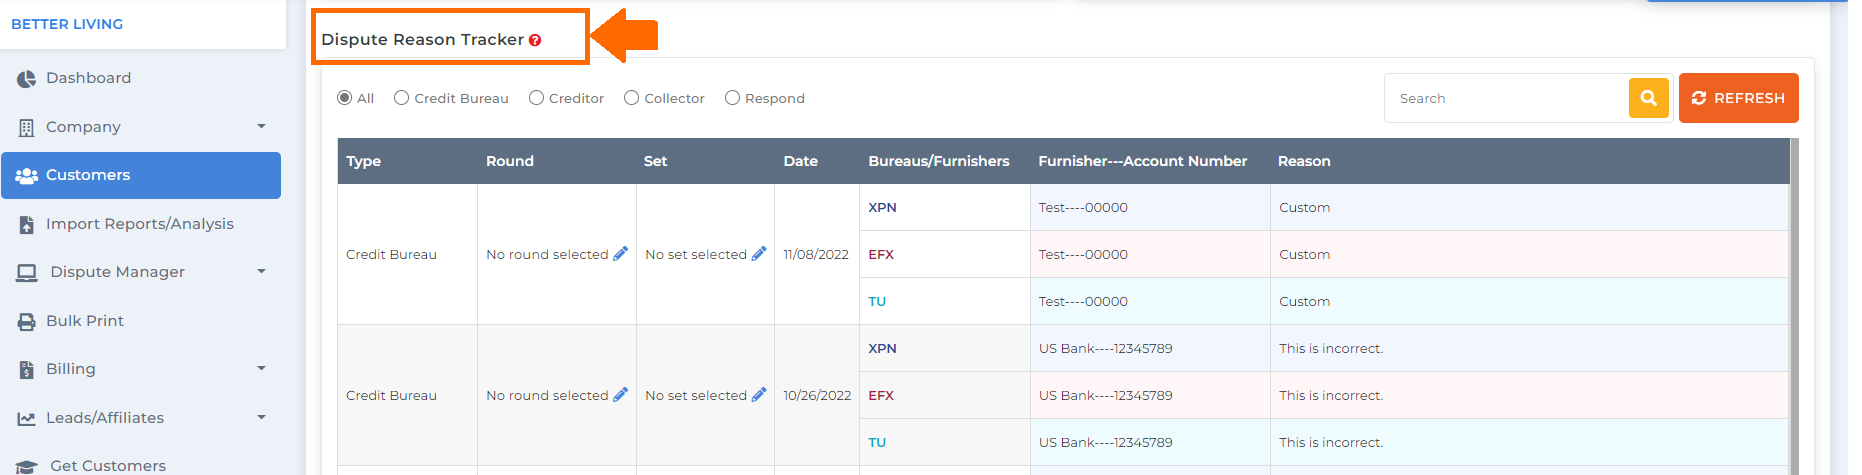Click Custom reason in the XPN Test row
Viewport: 1862px width, 475px height.
click(x=1305, y=208)
